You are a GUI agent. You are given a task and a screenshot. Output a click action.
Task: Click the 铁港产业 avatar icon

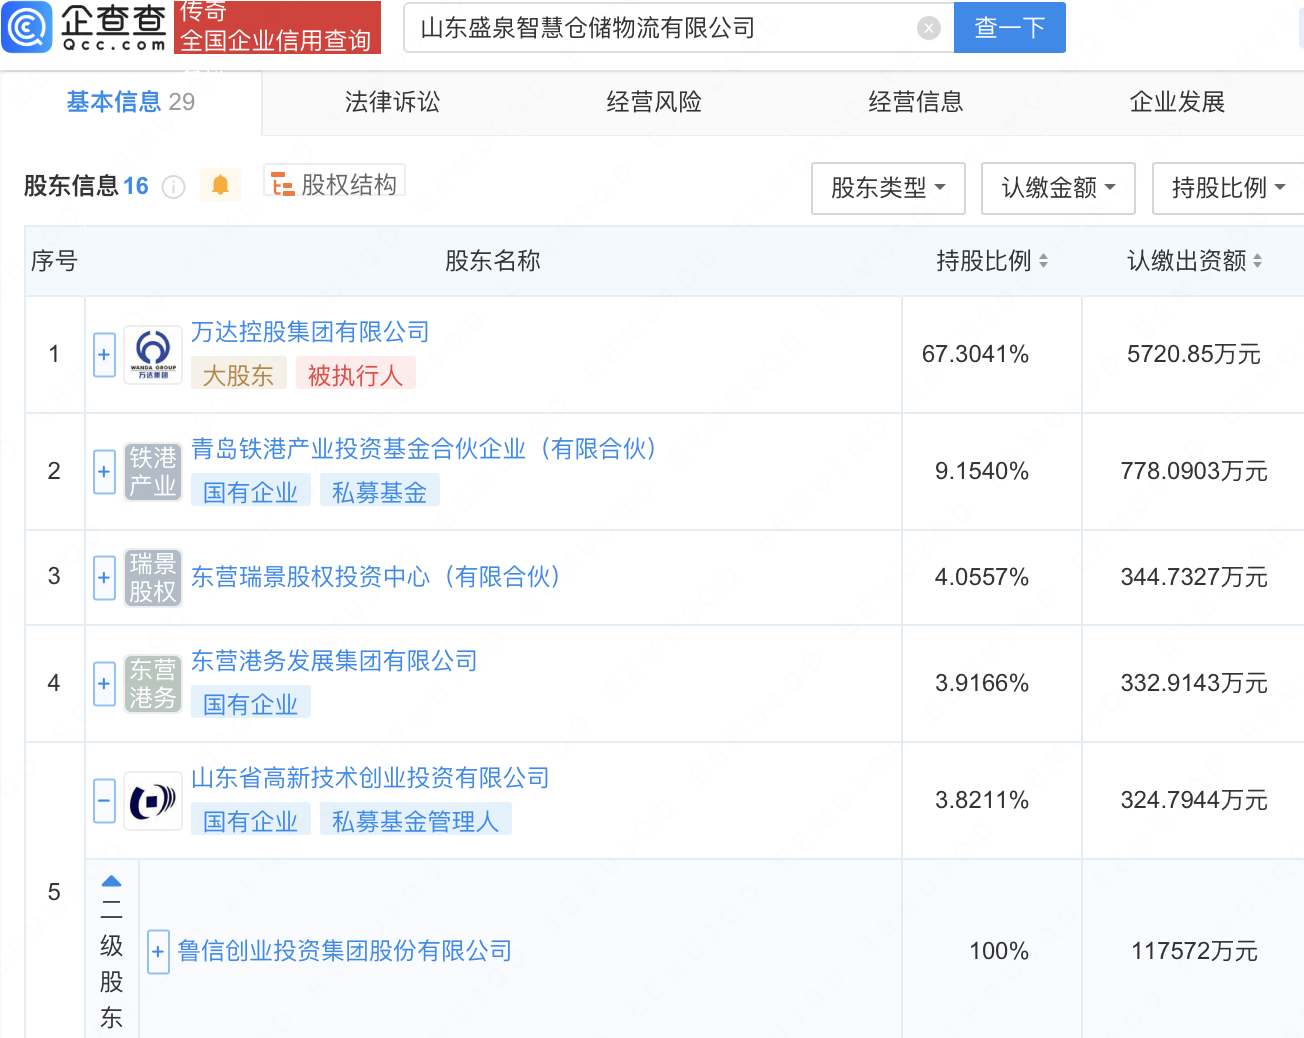pos(153,472)
